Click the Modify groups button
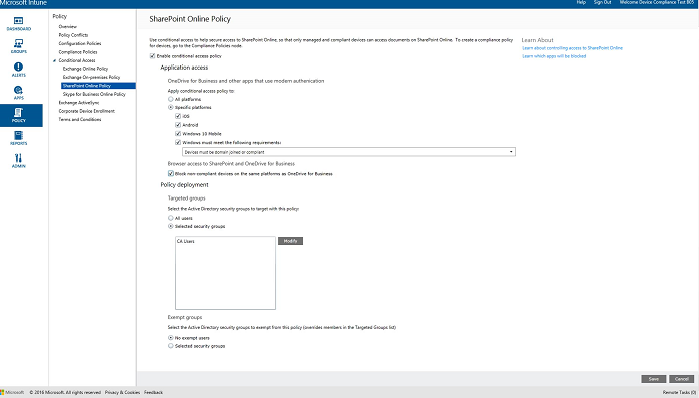 pyautogui.click(x=290, y=241)
